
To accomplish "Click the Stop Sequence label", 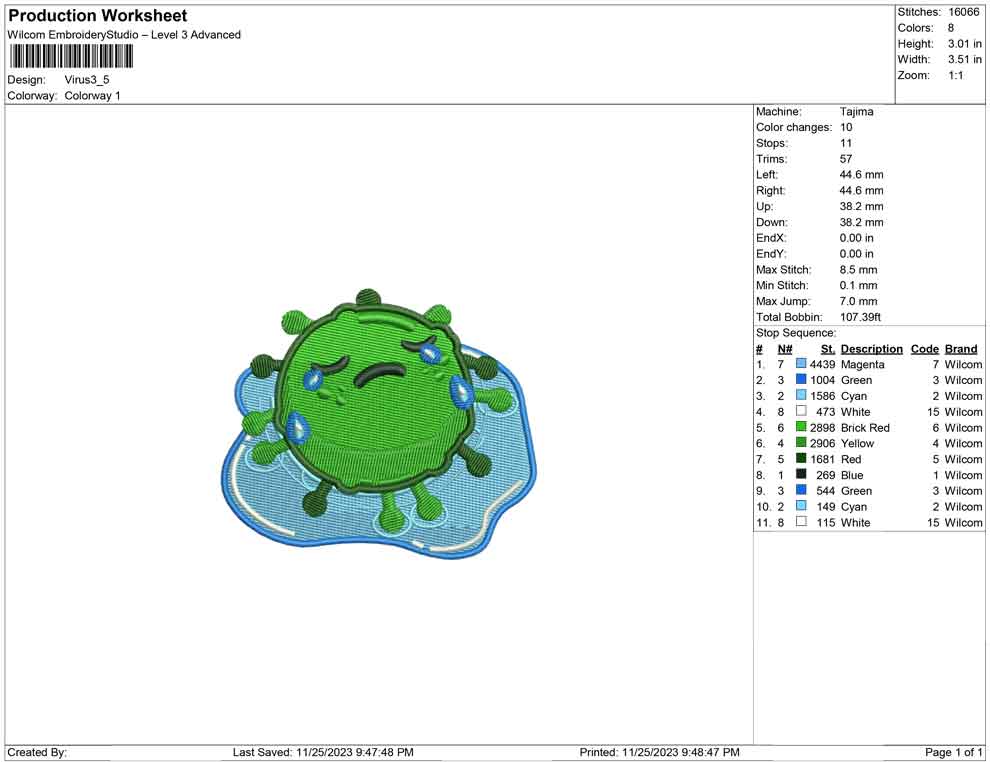I will (x=796, y=333).
